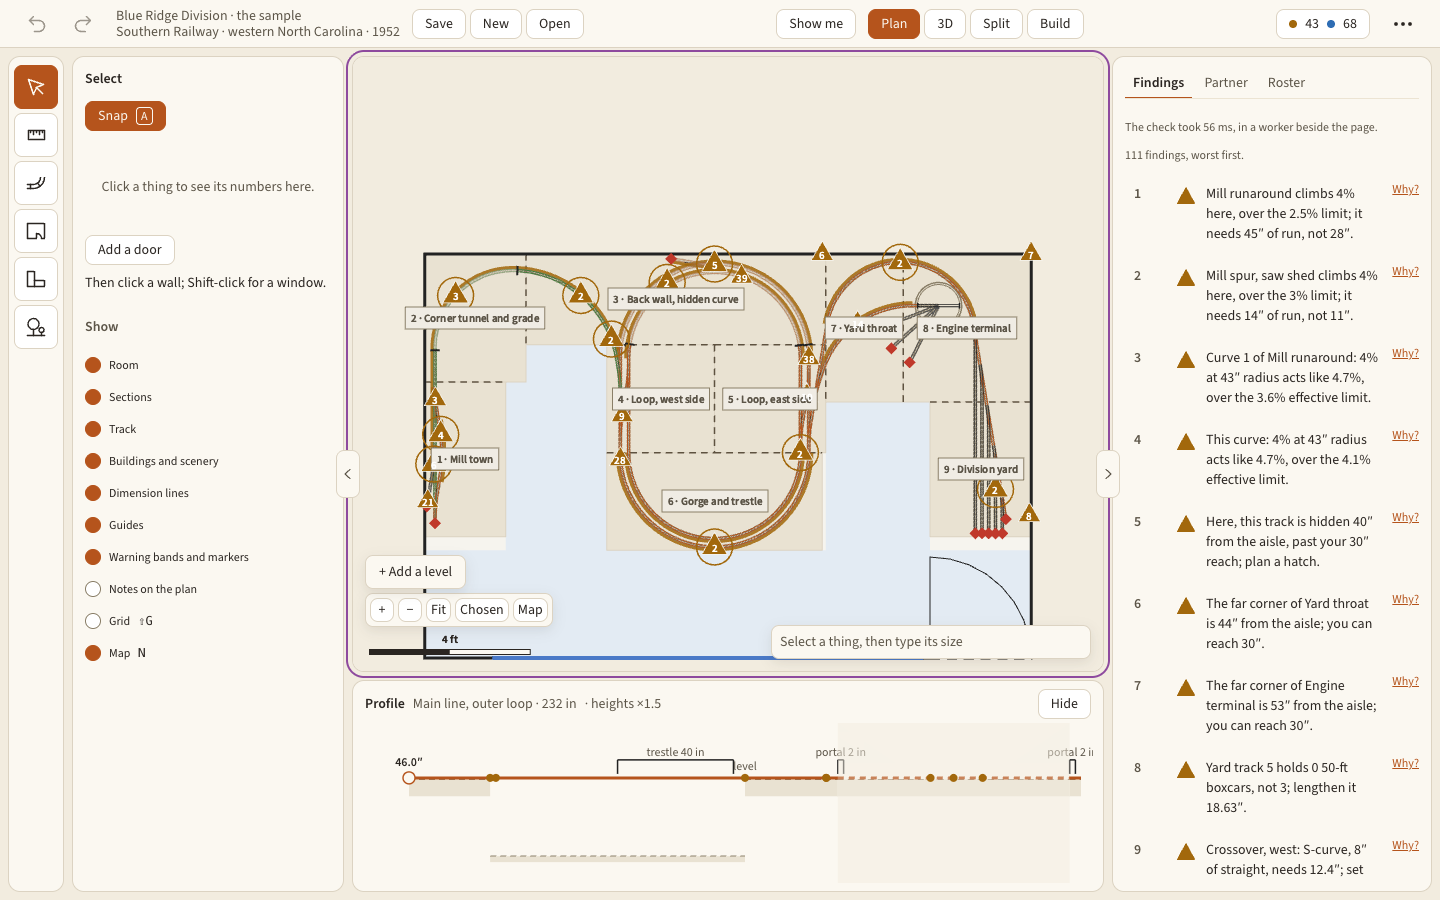Hide the Track layer
Screen dimensions: 1440x900
pos(93,429)
